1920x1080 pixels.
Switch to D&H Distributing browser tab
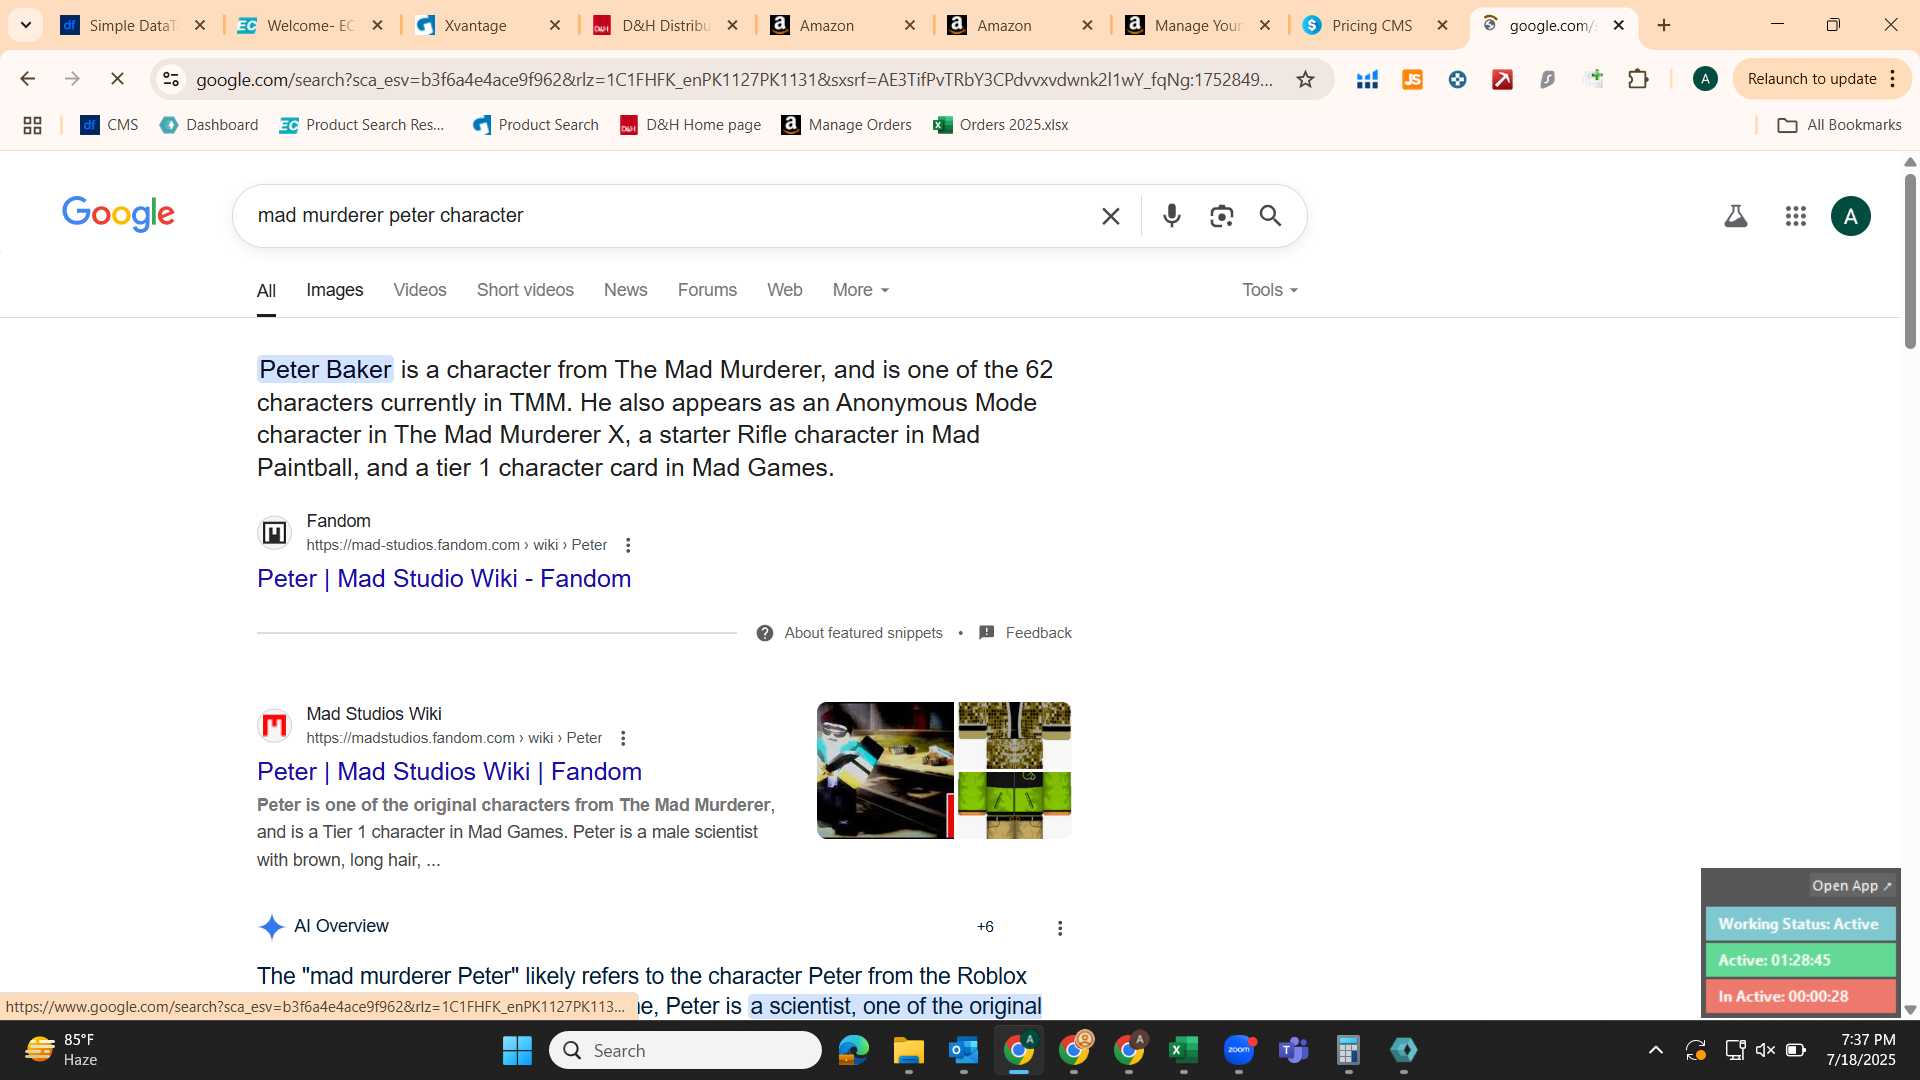665,25
